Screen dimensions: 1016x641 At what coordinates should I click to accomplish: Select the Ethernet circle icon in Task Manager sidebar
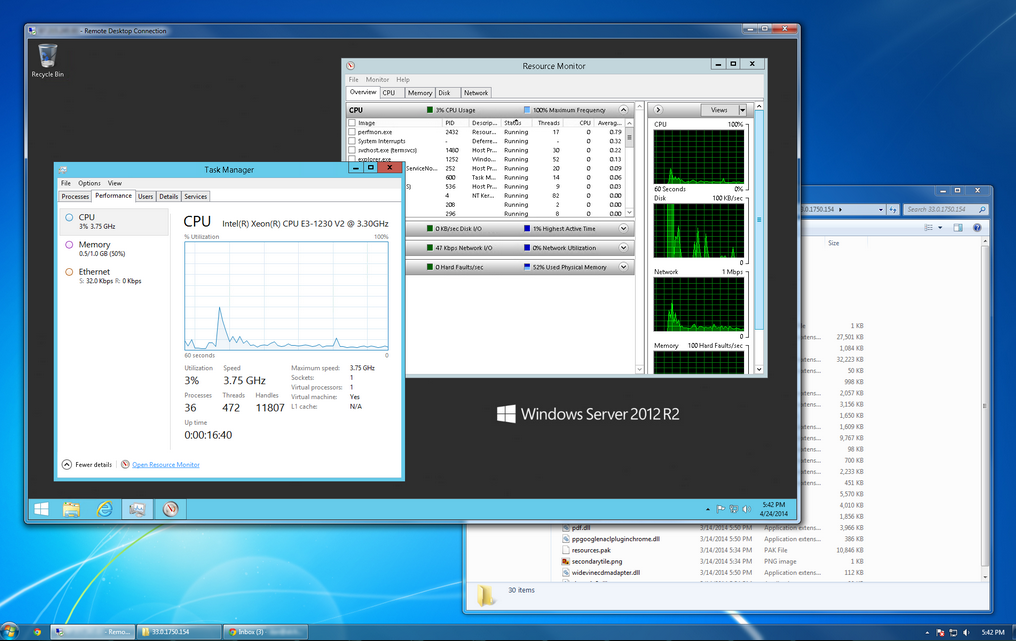tap(69, 272)
